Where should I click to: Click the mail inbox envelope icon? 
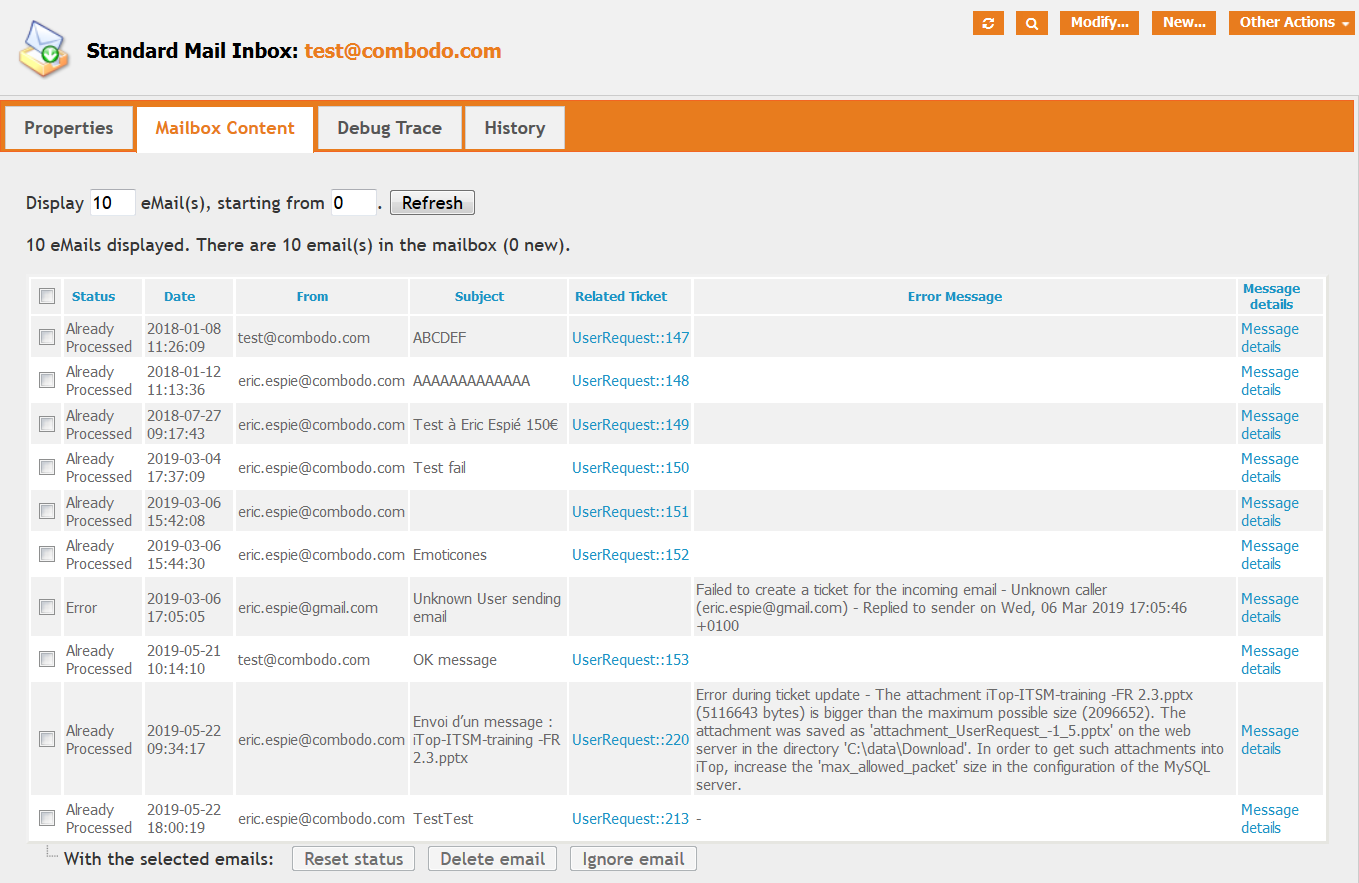click(45, 50)
